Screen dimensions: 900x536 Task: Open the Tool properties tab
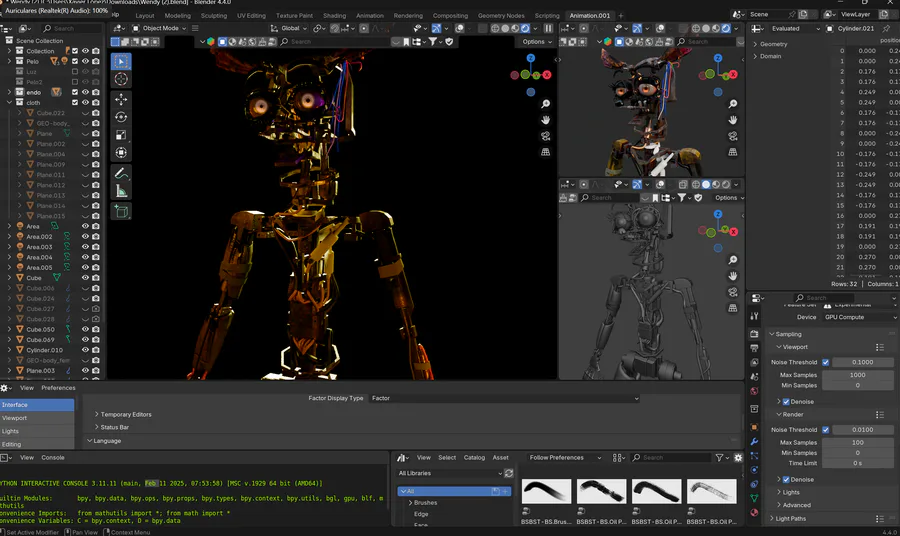754,316
